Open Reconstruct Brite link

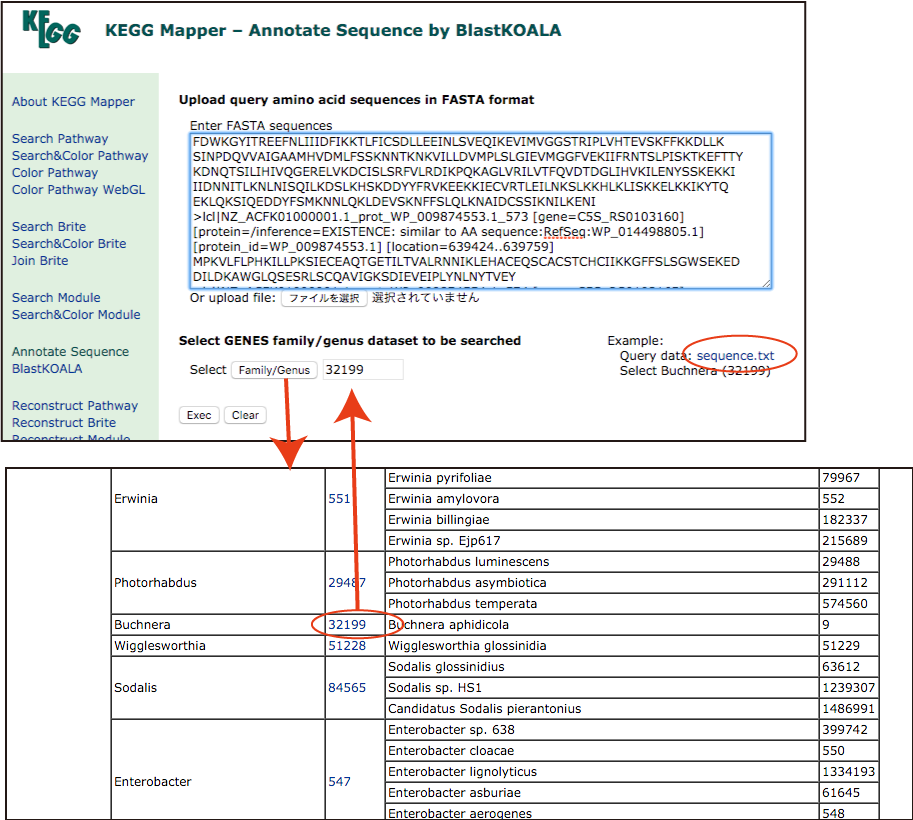click(x=64, y=422)
